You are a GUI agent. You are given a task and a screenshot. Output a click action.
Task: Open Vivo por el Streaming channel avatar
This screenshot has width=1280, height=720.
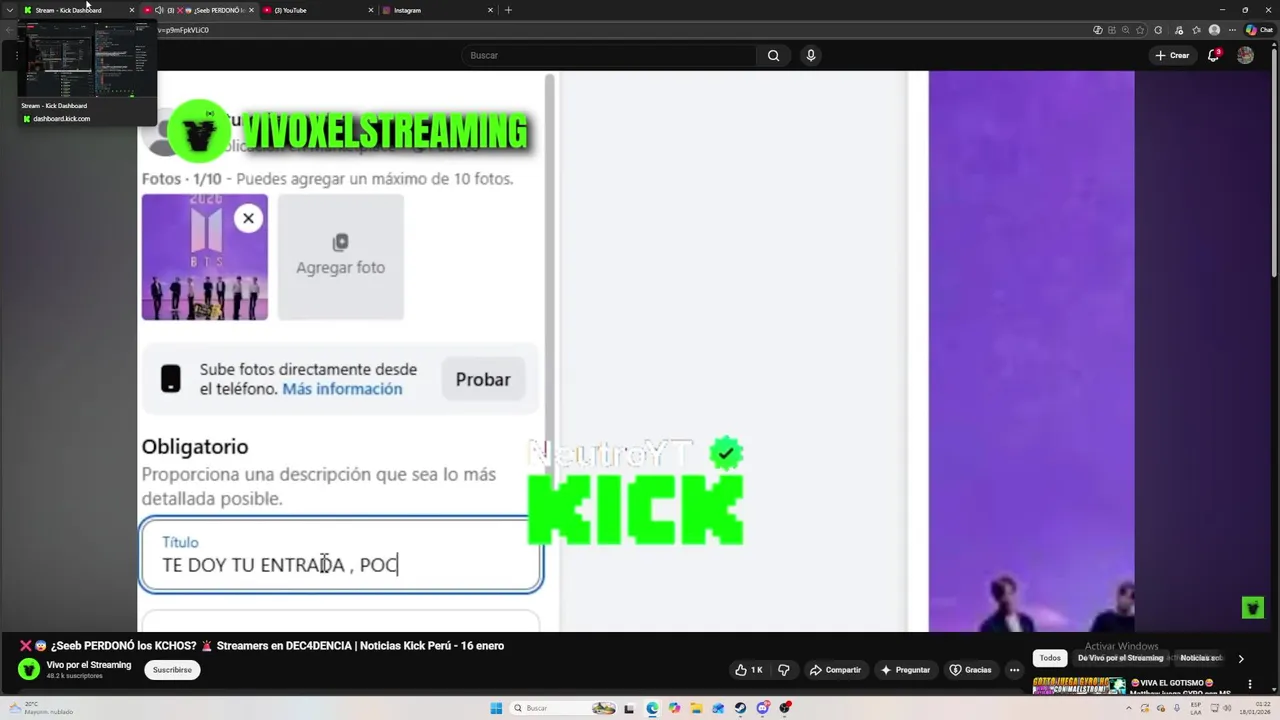tap(29, 669)
